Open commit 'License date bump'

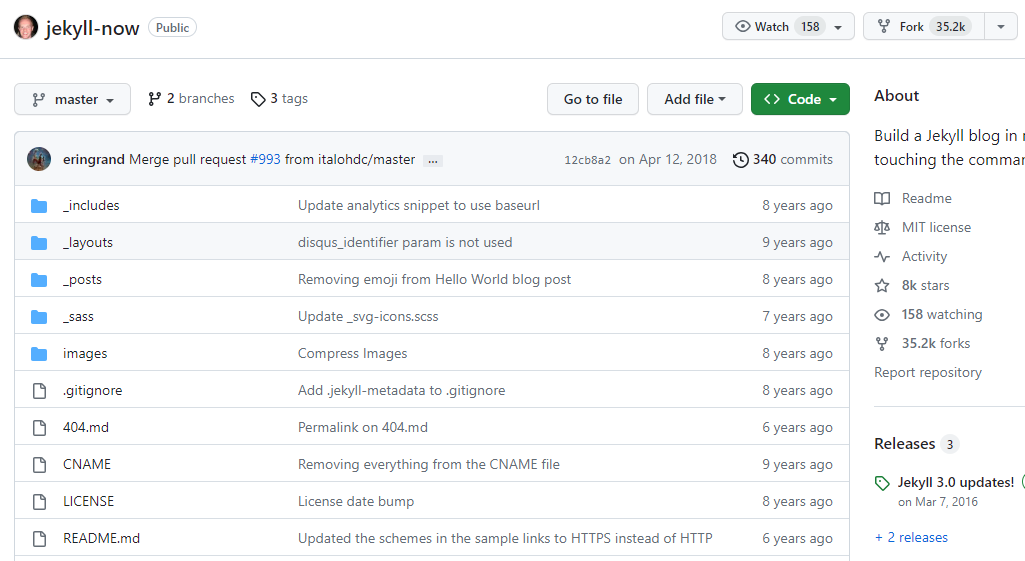pos(356,502)
